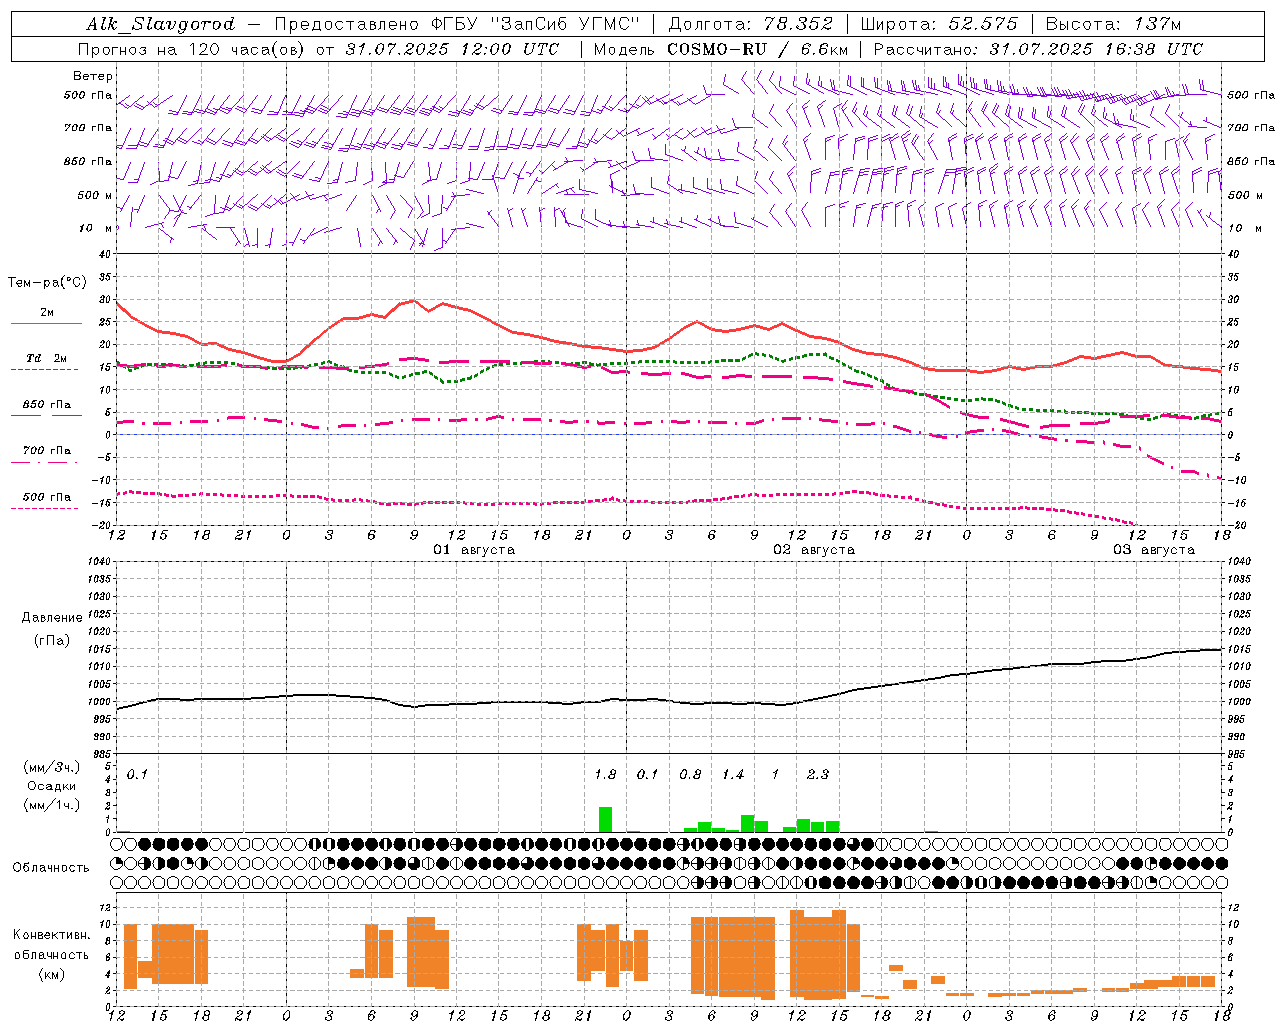Click the Давление panel label
This screenshot has width=1280, height=1024.
(52, 618)
